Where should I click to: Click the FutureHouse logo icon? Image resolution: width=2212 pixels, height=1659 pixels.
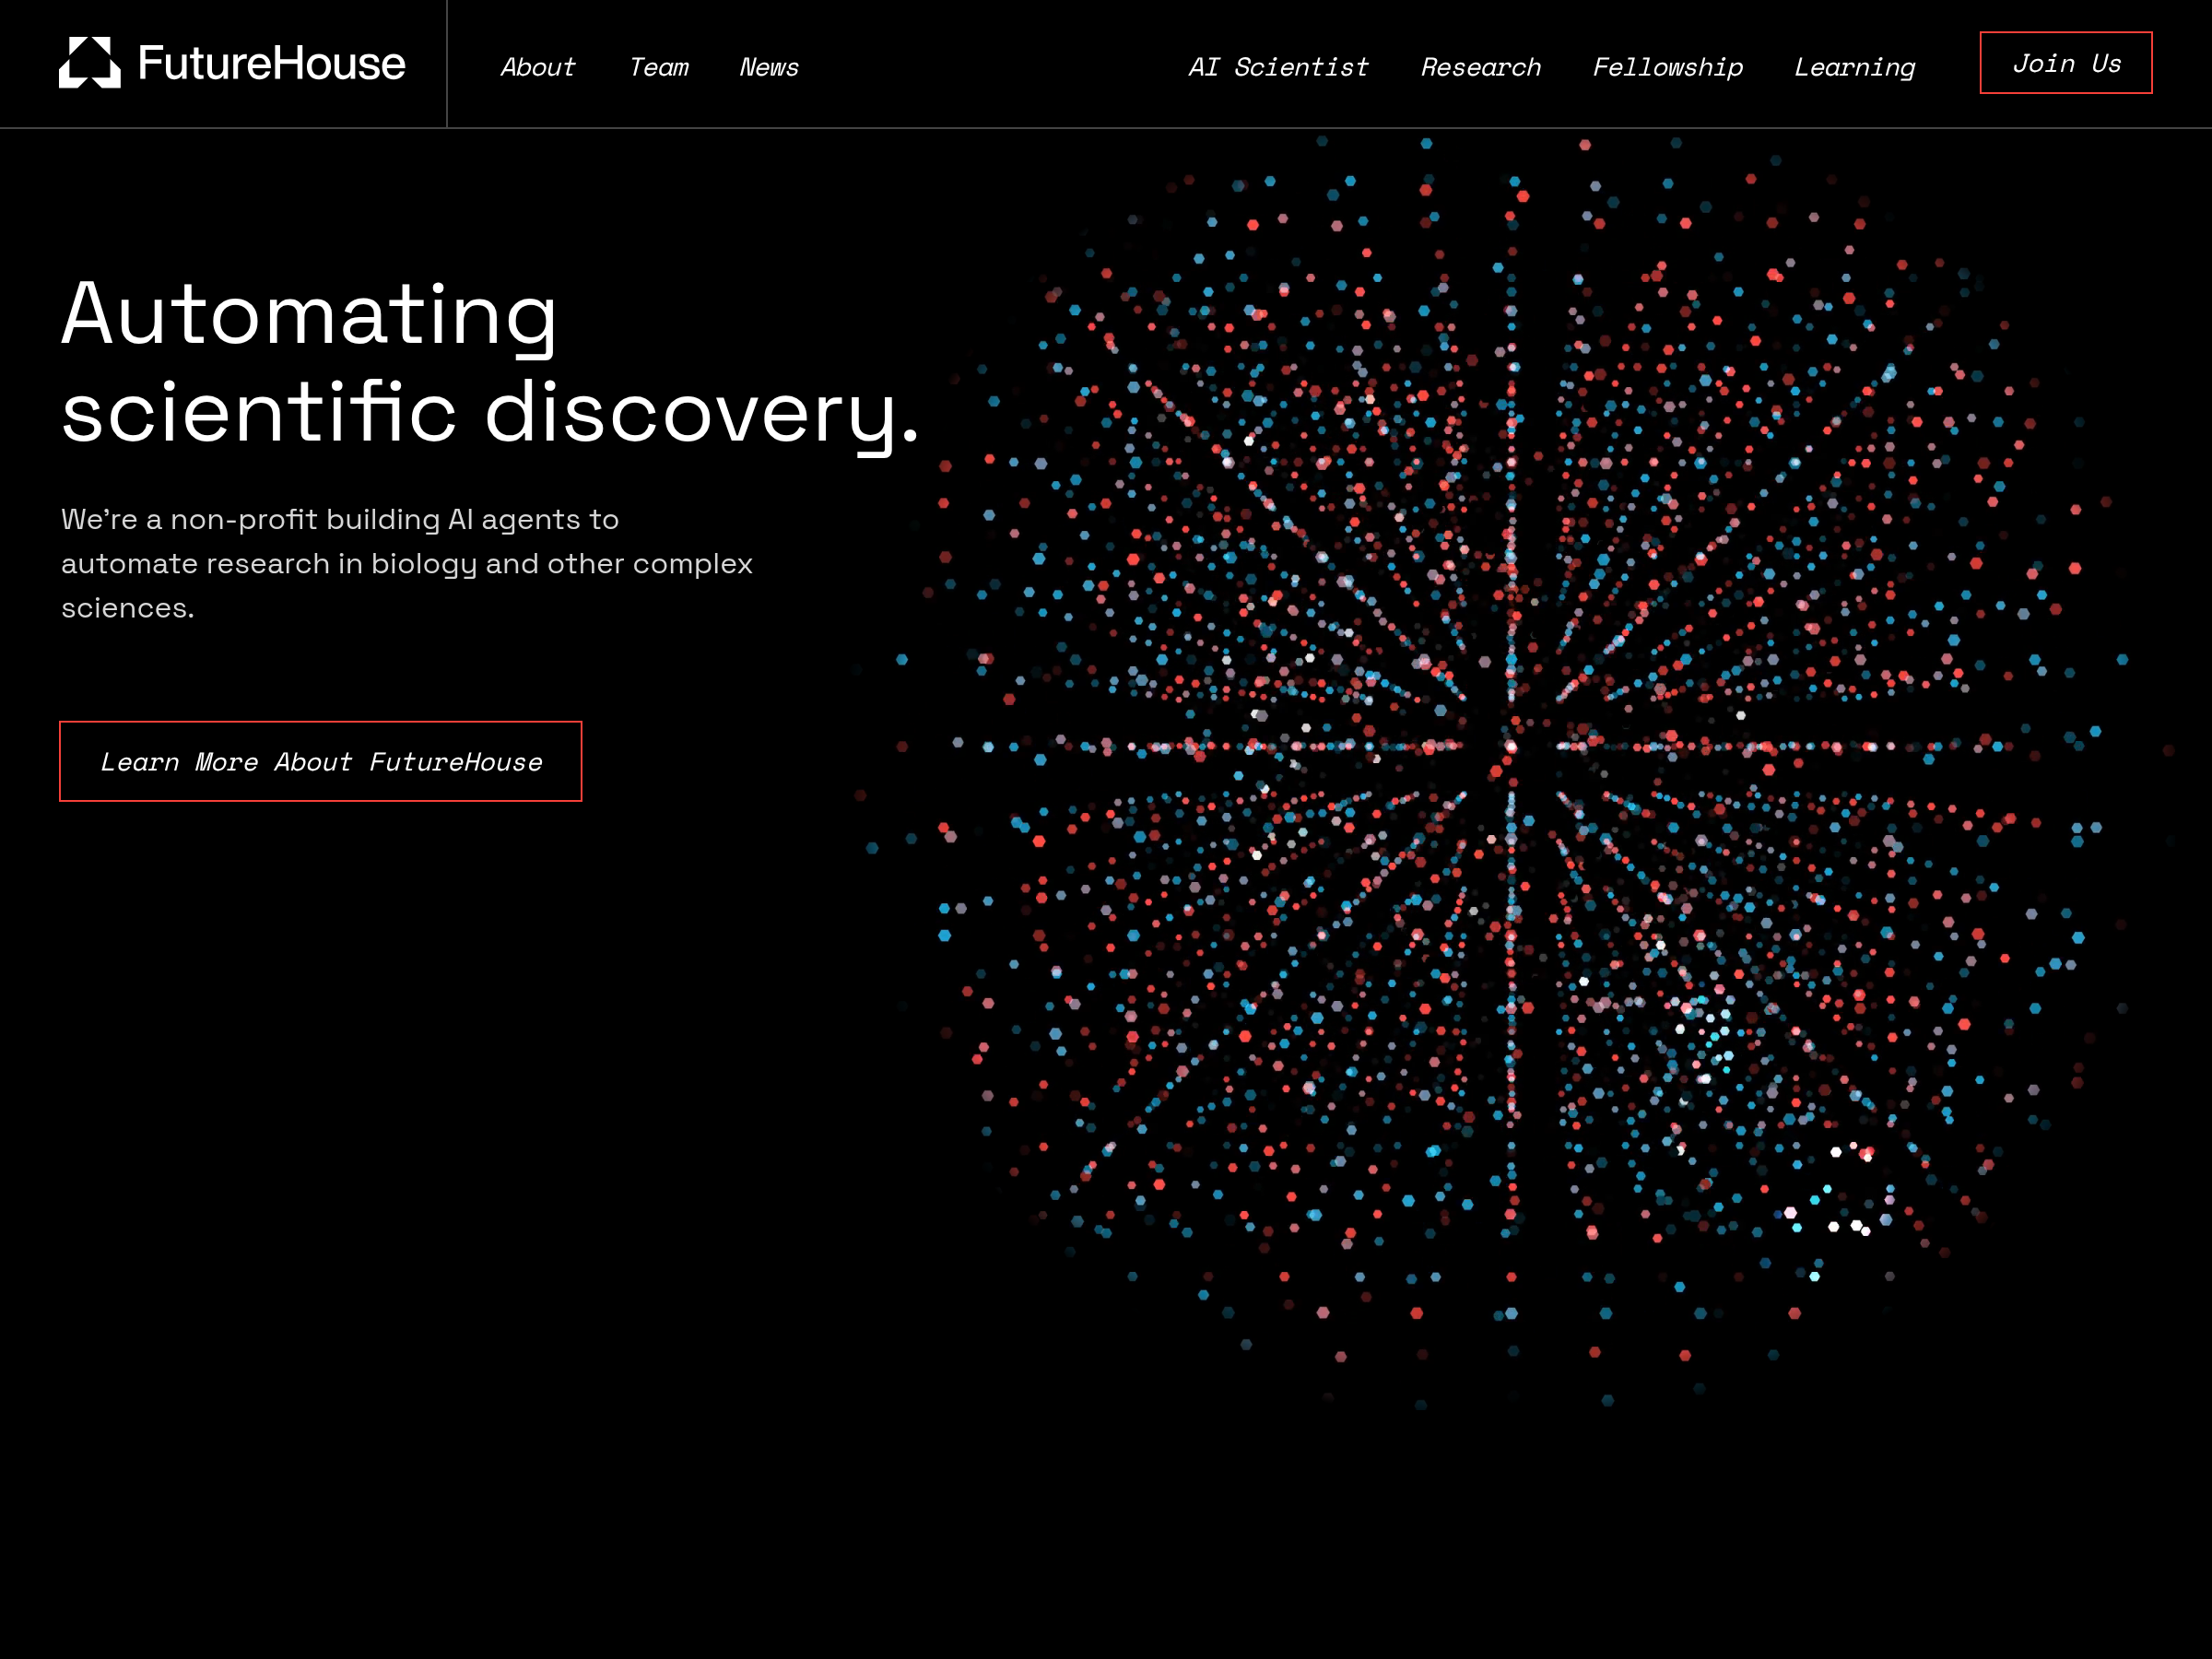tap(90, 63)
